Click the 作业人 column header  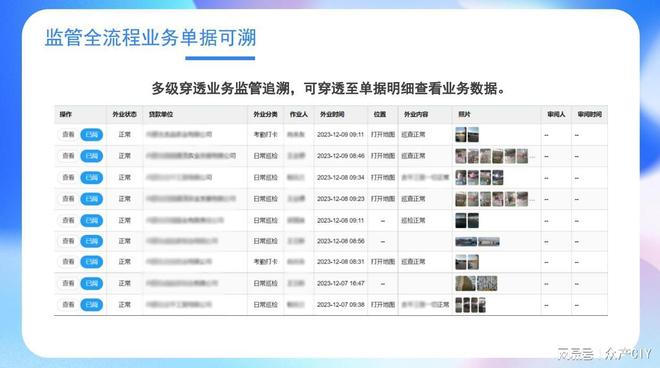coord(298,115)
